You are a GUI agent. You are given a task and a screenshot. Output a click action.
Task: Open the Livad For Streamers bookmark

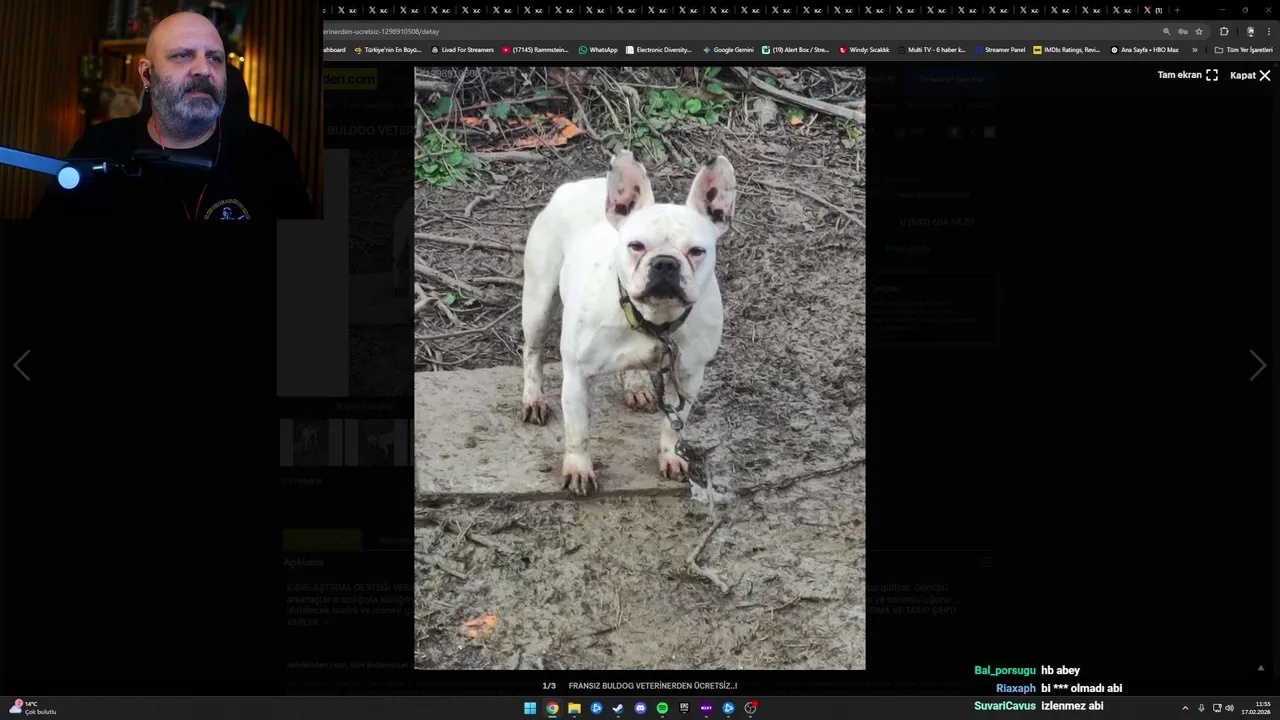point(462,49)
